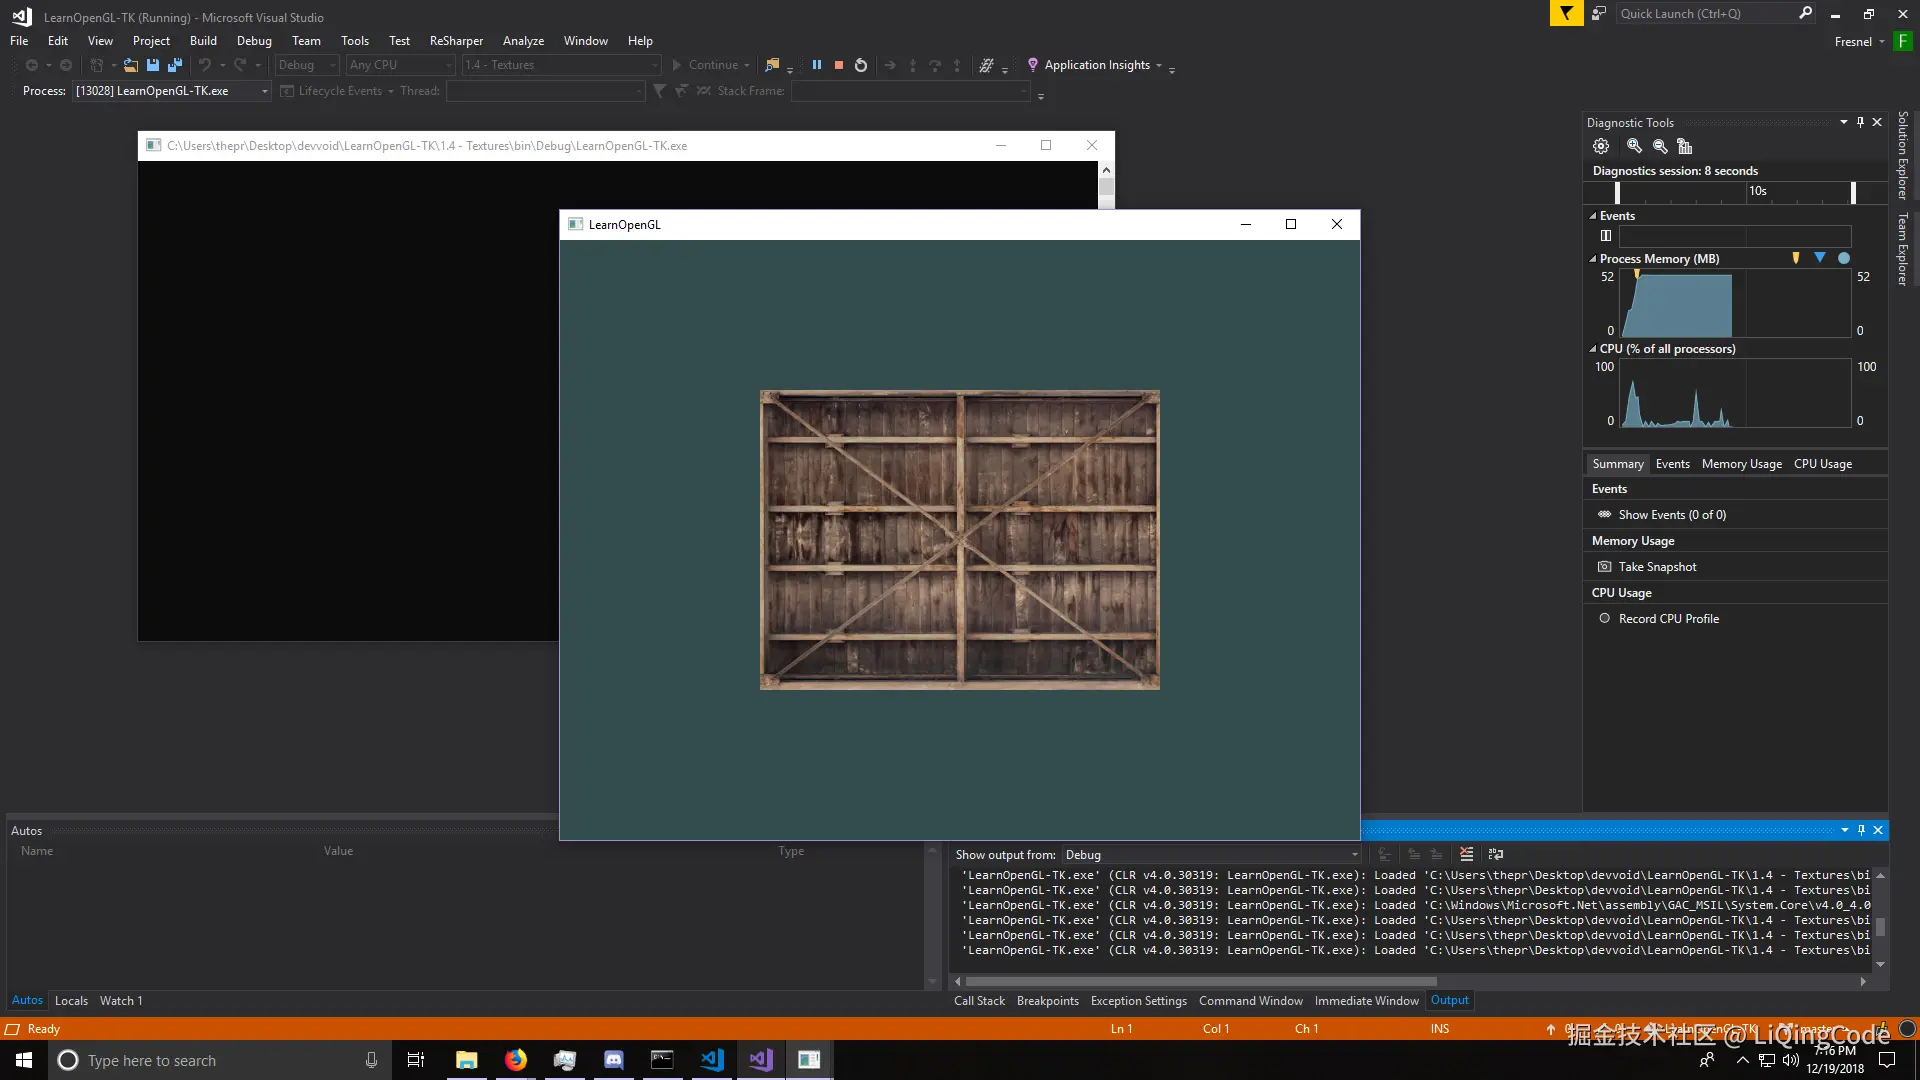Stop debugging with red square button
The width and height of the screenshot is (1920, 1080).
click(x=839, y=65)
